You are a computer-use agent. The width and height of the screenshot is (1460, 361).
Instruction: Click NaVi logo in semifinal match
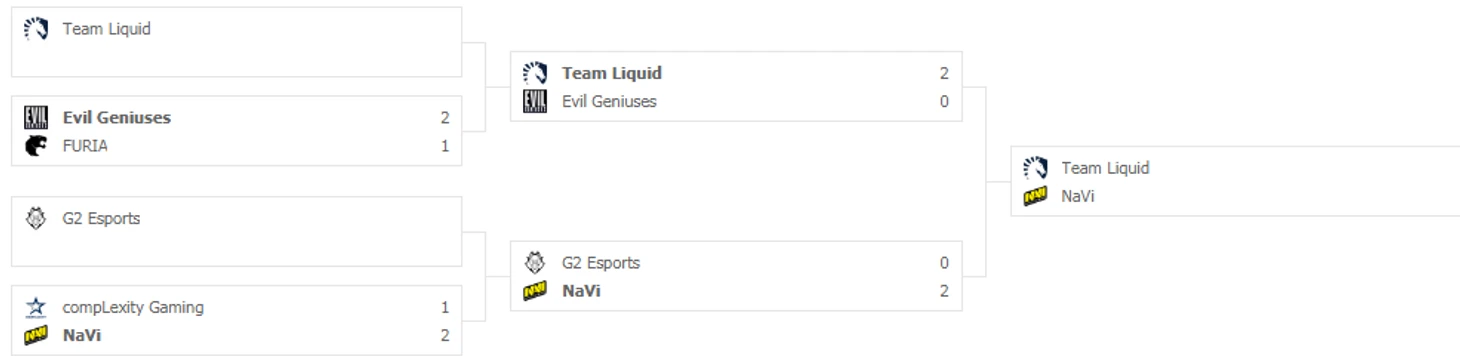pyautogui.click(x=535, y=290)
